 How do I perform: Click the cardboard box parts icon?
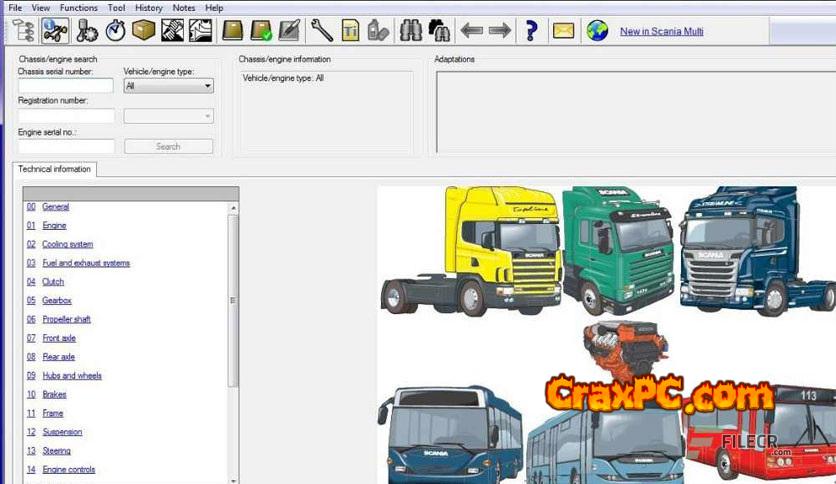pyautogui.click(x=143, y=31)
